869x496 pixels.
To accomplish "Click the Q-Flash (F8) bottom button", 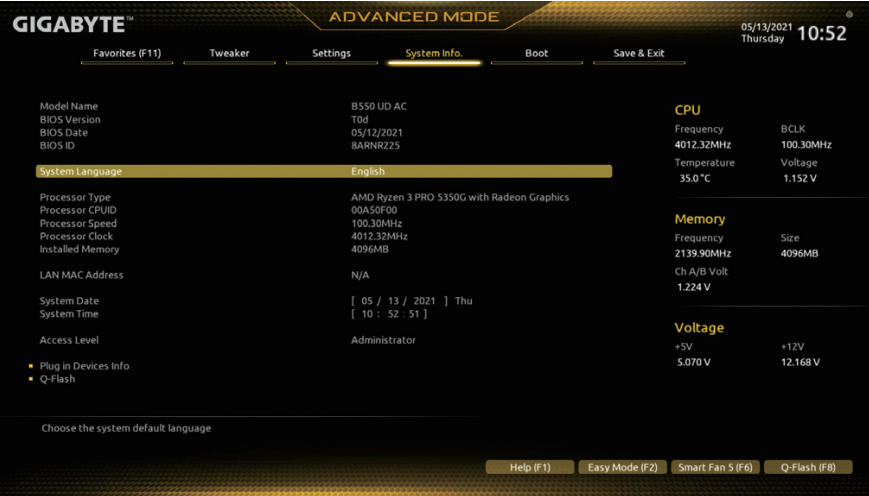I will click(x=808, y=467).
